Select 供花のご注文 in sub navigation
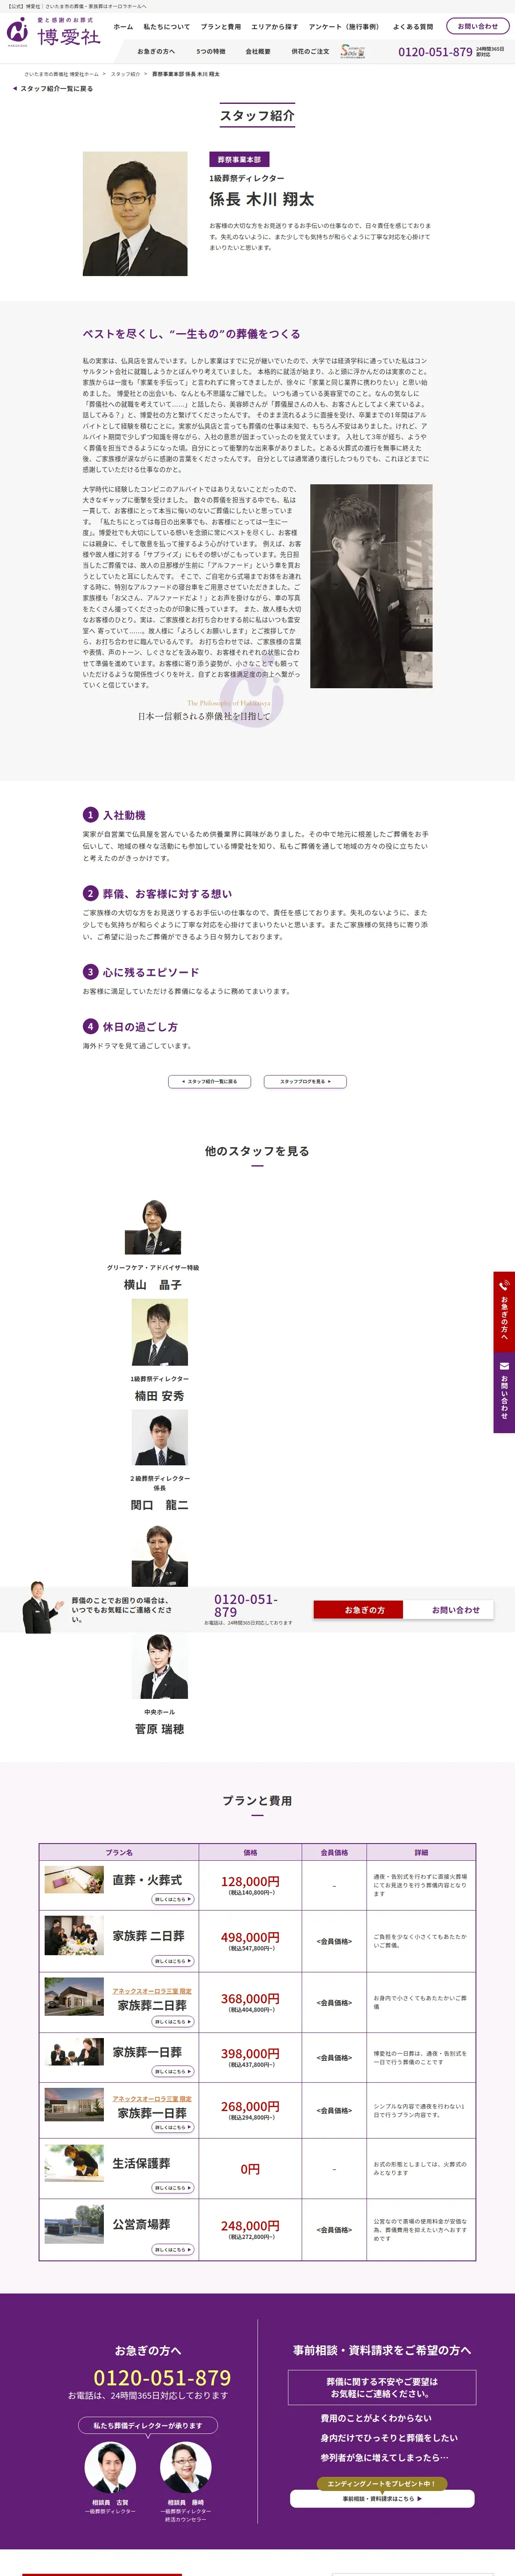 click(x=310, y=51)
